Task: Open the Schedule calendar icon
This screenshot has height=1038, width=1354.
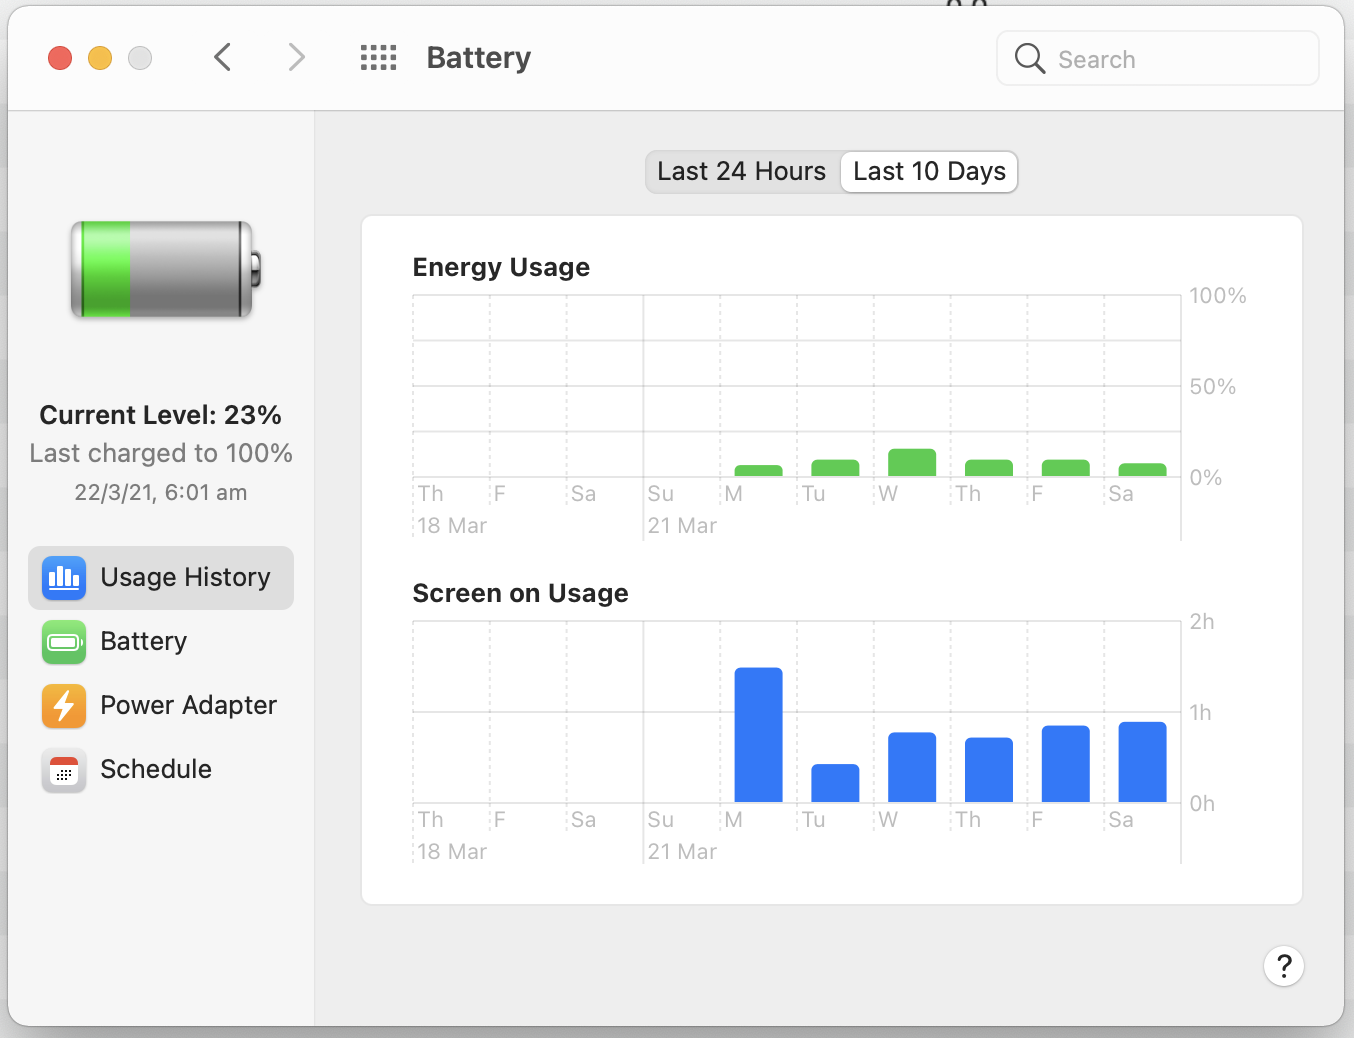Action: coord(64,769)
